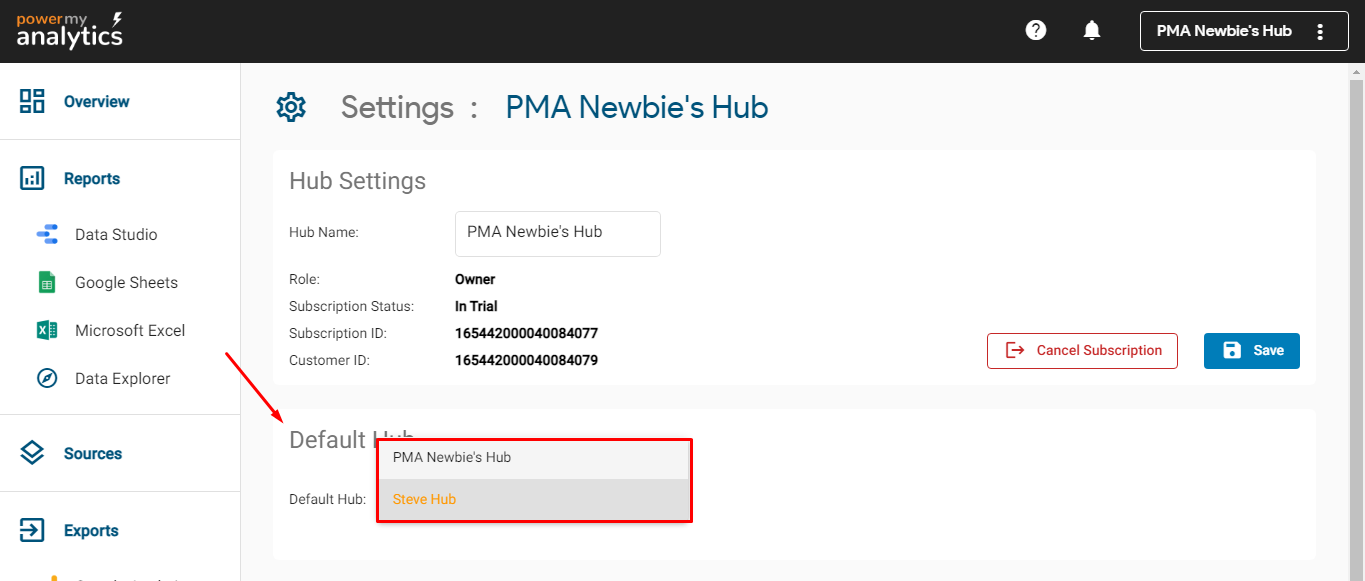
Task: Click the Hub Name input field
Action: [x=557, y=233]
